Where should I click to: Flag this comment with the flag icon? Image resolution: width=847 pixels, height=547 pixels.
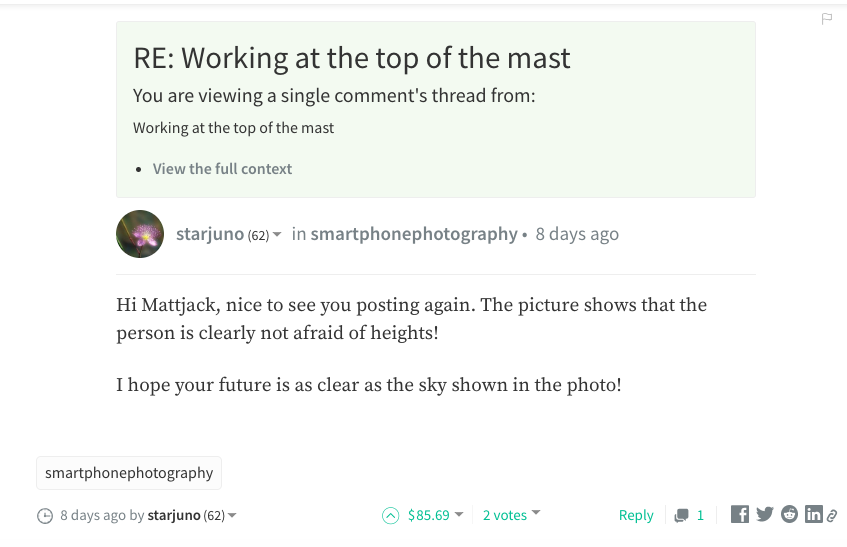pos(826,19)
